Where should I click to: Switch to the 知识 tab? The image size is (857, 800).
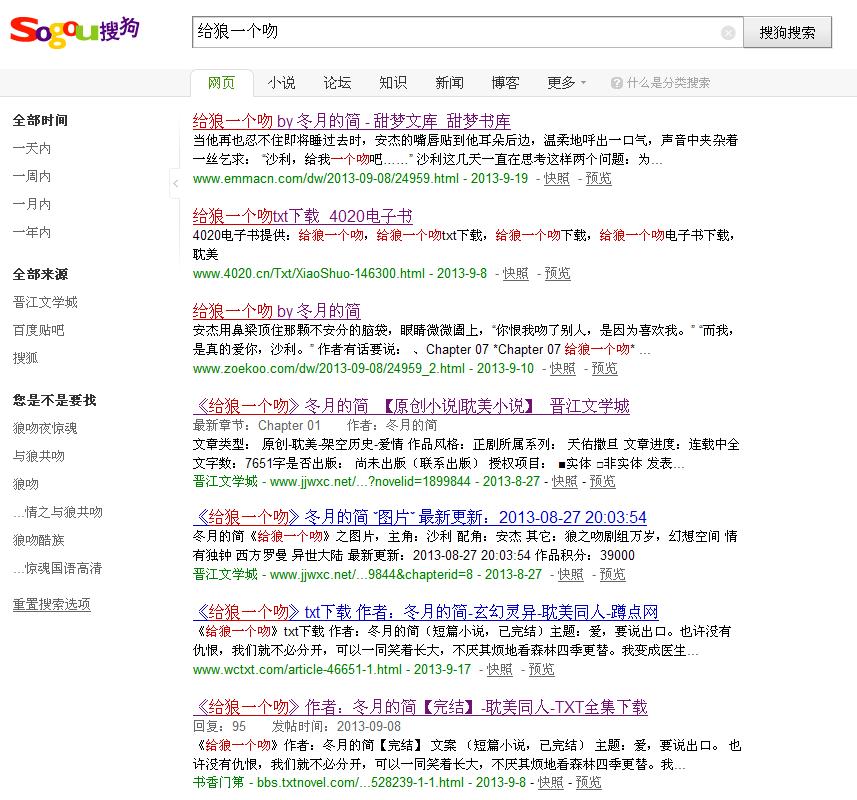tap(393, 83)
